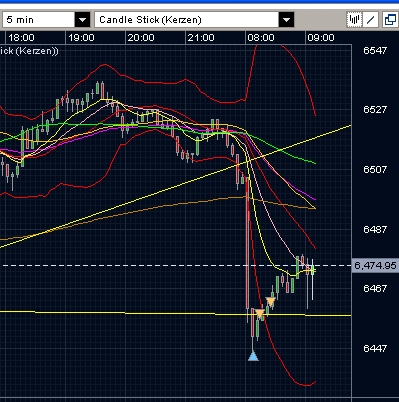Select the draw trend line tool
Viewport: 399px width, 402px height.
pos(370,20)
